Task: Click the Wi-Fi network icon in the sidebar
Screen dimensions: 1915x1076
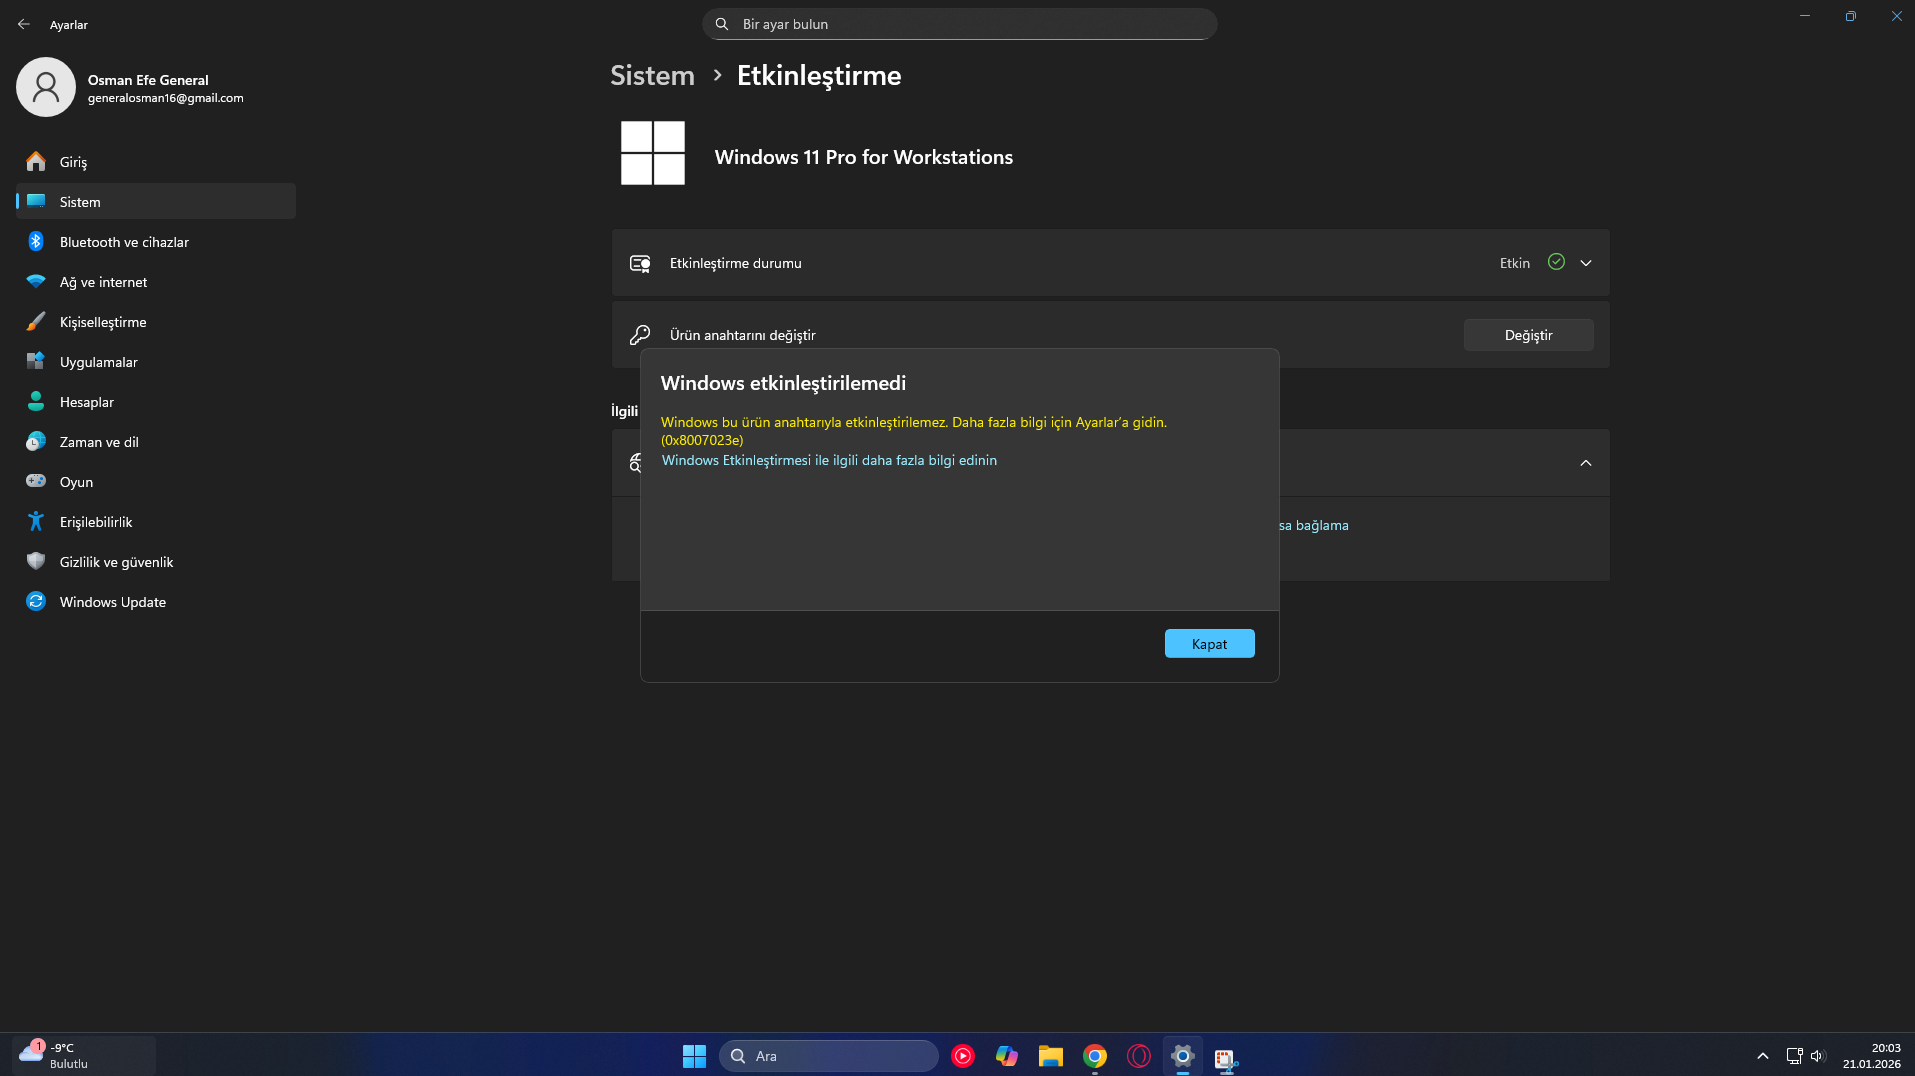Action: 36,281
